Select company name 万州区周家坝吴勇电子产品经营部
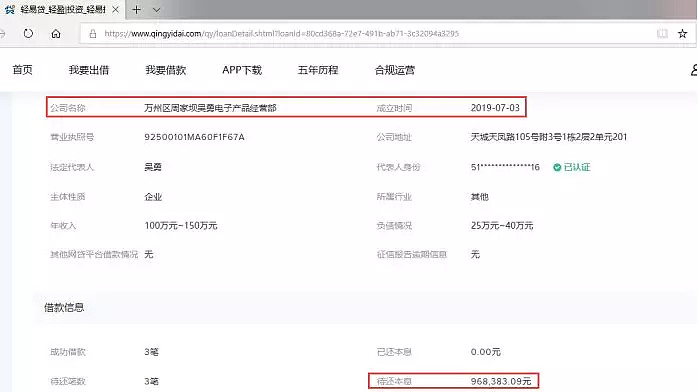 point(210,108)
